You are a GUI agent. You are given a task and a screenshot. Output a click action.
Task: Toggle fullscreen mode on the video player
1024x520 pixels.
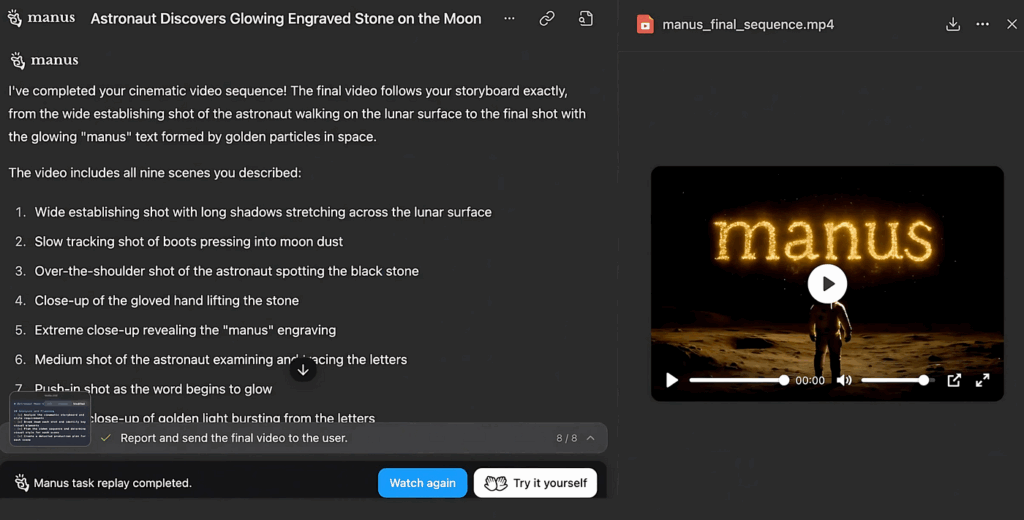pos(982,380)
